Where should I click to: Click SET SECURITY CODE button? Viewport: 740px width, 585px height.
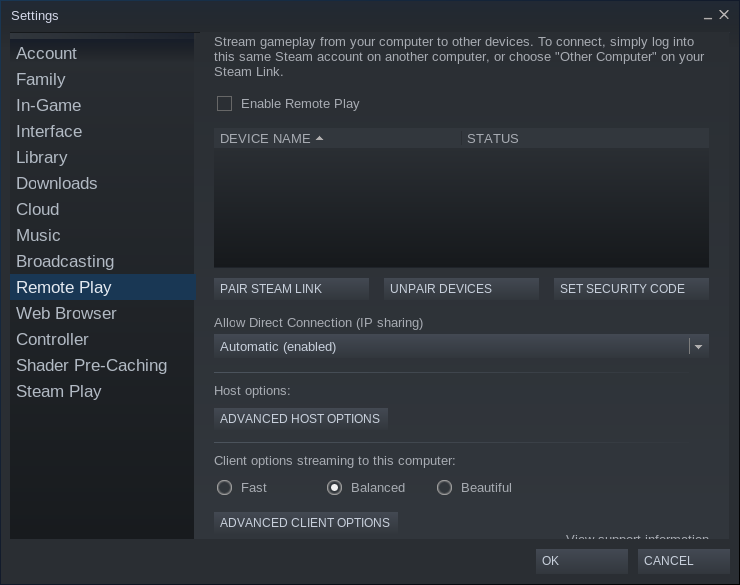(x=631, y=289)
